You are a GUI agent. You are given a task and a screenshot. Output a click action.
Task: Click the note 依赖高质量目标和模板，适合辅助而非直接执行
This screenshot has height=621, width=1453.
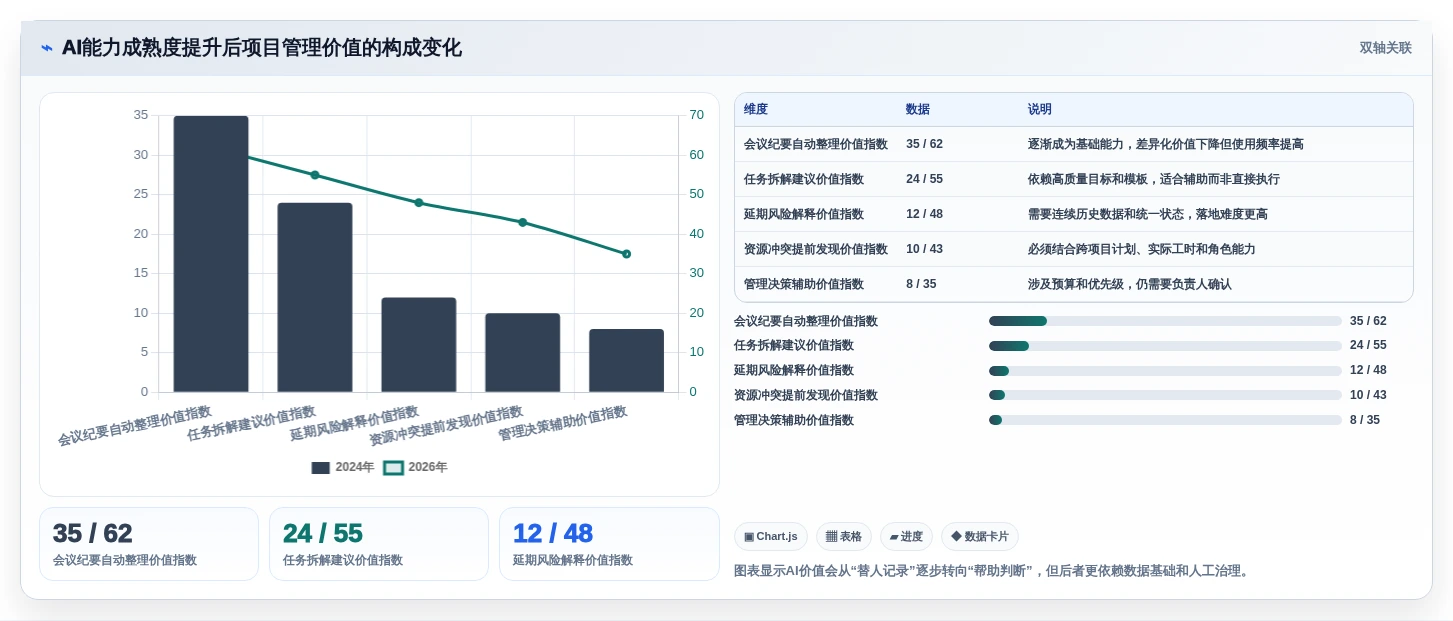click(1154, 179)
